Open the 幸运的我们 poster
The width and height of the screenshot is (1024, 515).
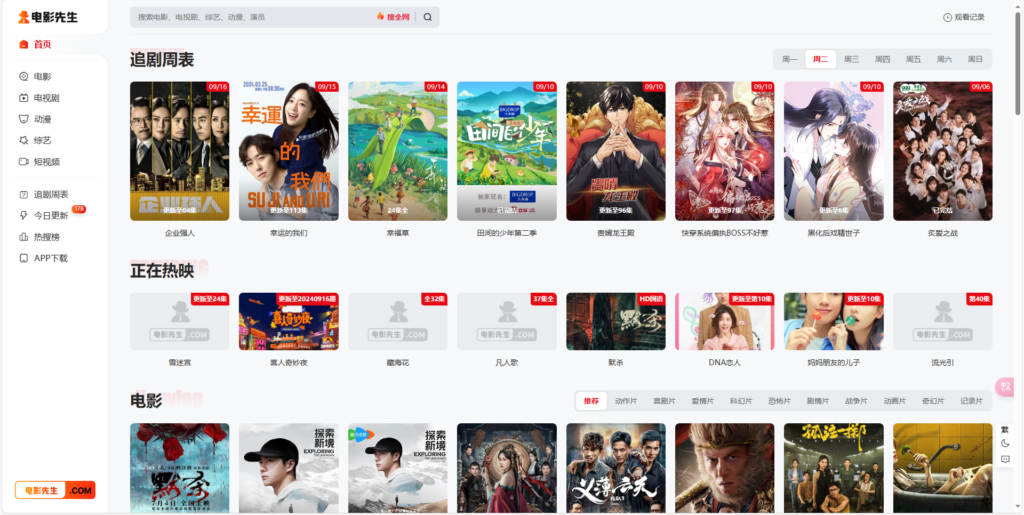(289, 151)
